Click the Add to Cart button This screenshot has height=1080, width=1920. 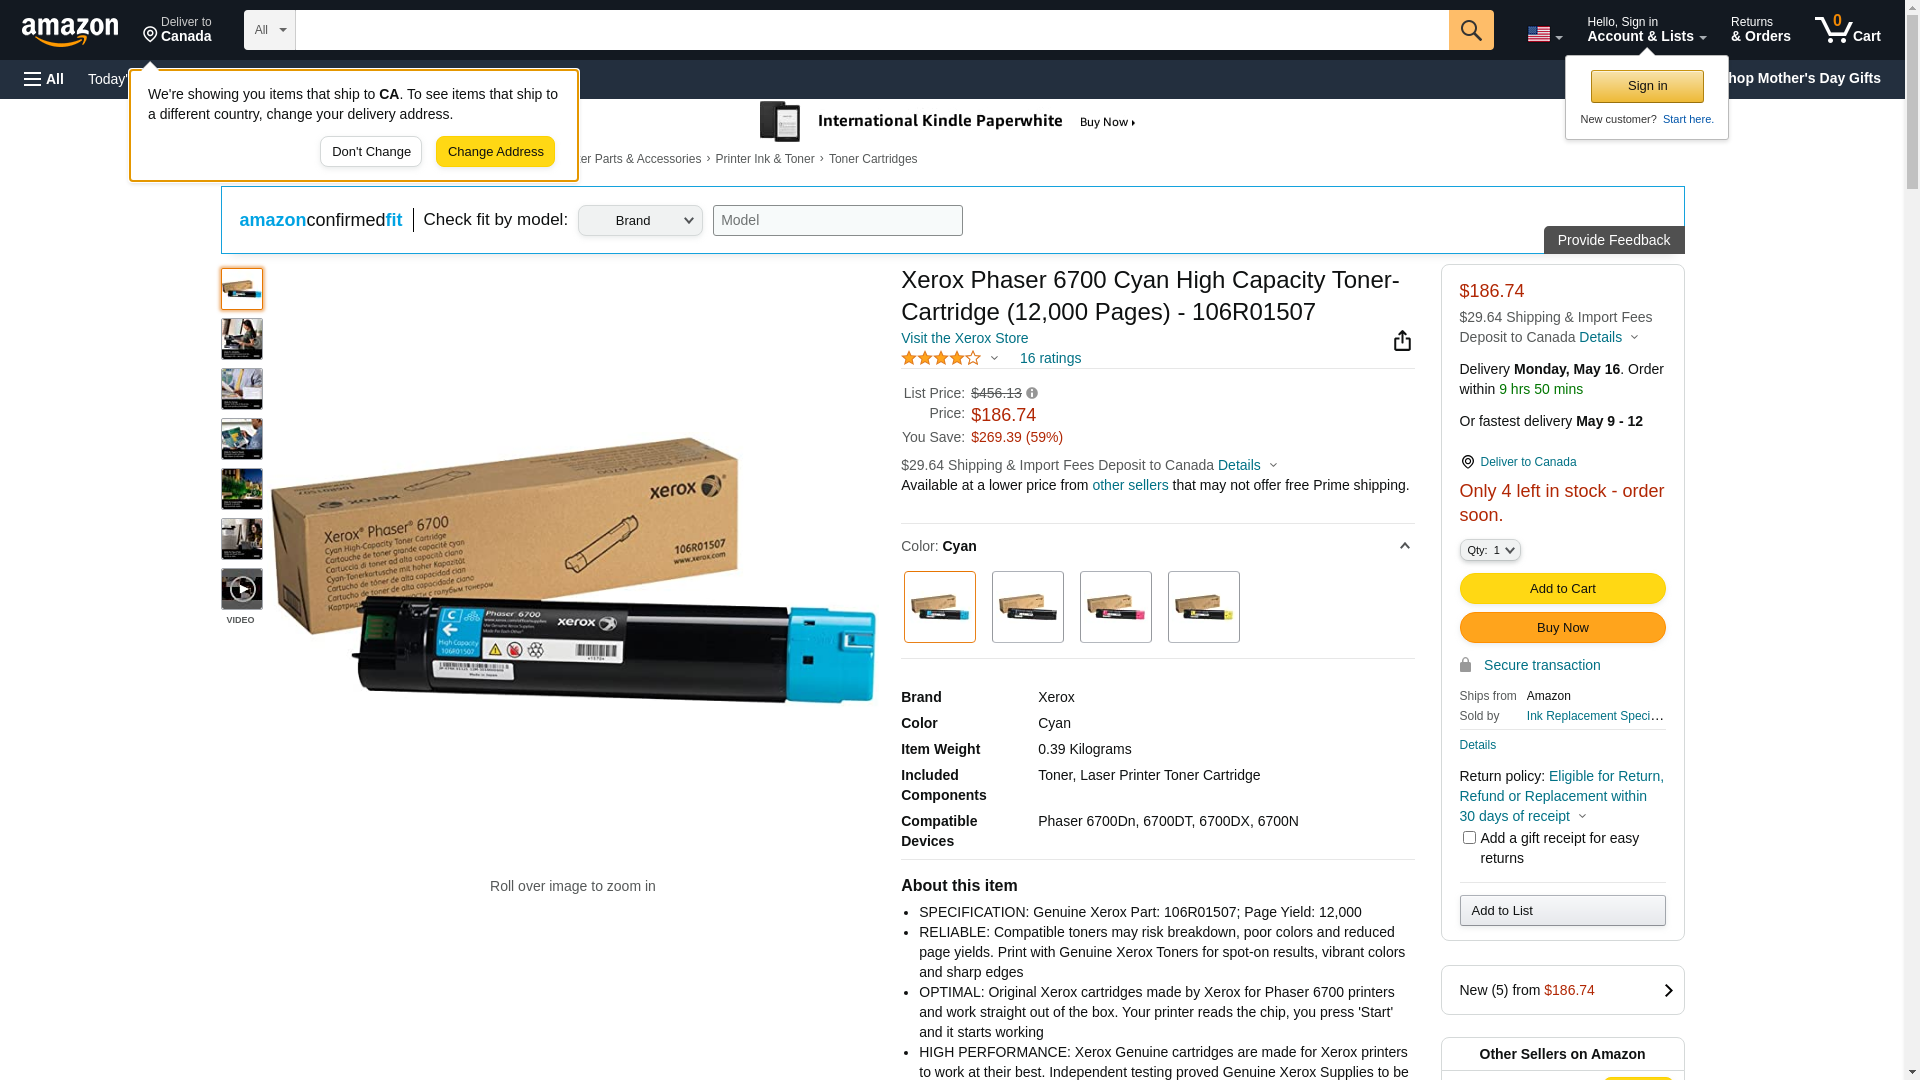(1562, 588)
